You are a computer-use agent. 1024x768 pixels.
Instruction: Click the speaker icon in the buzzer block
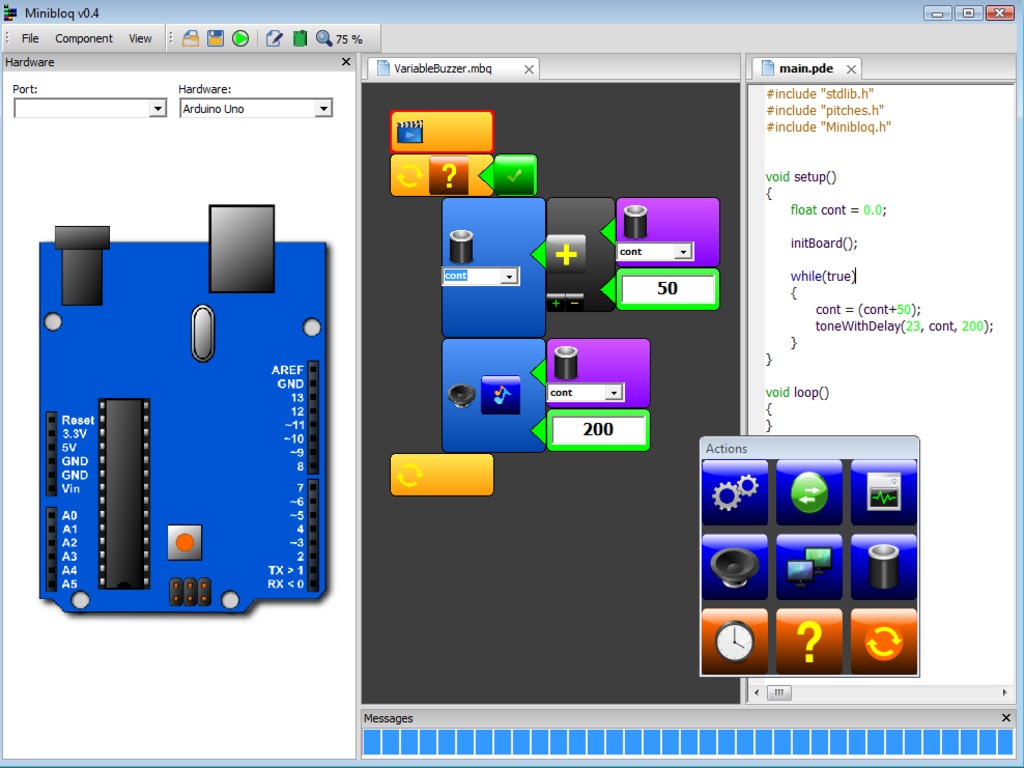point(461,395)
